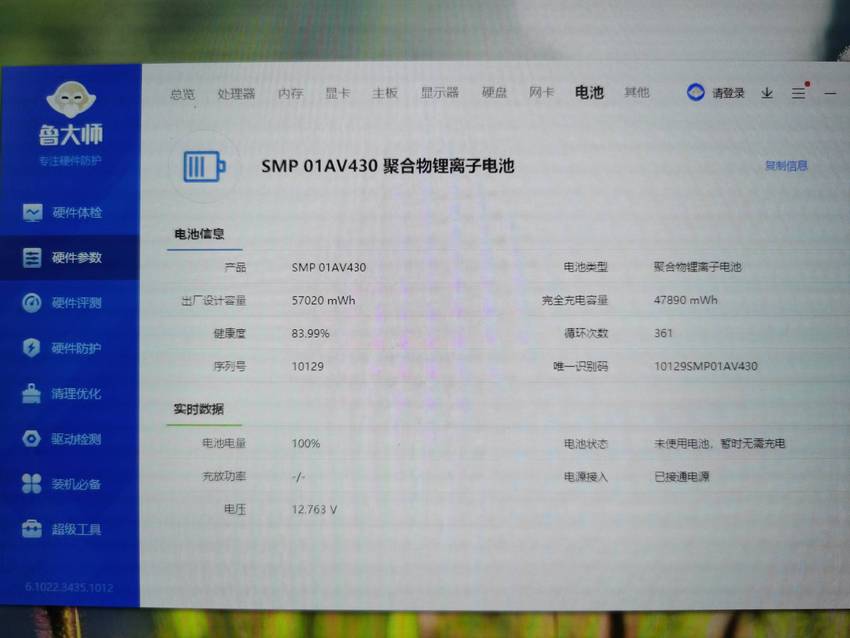850x638 pixels.
Task: Open the 装机必备 menu label
Action: [76, 484]
